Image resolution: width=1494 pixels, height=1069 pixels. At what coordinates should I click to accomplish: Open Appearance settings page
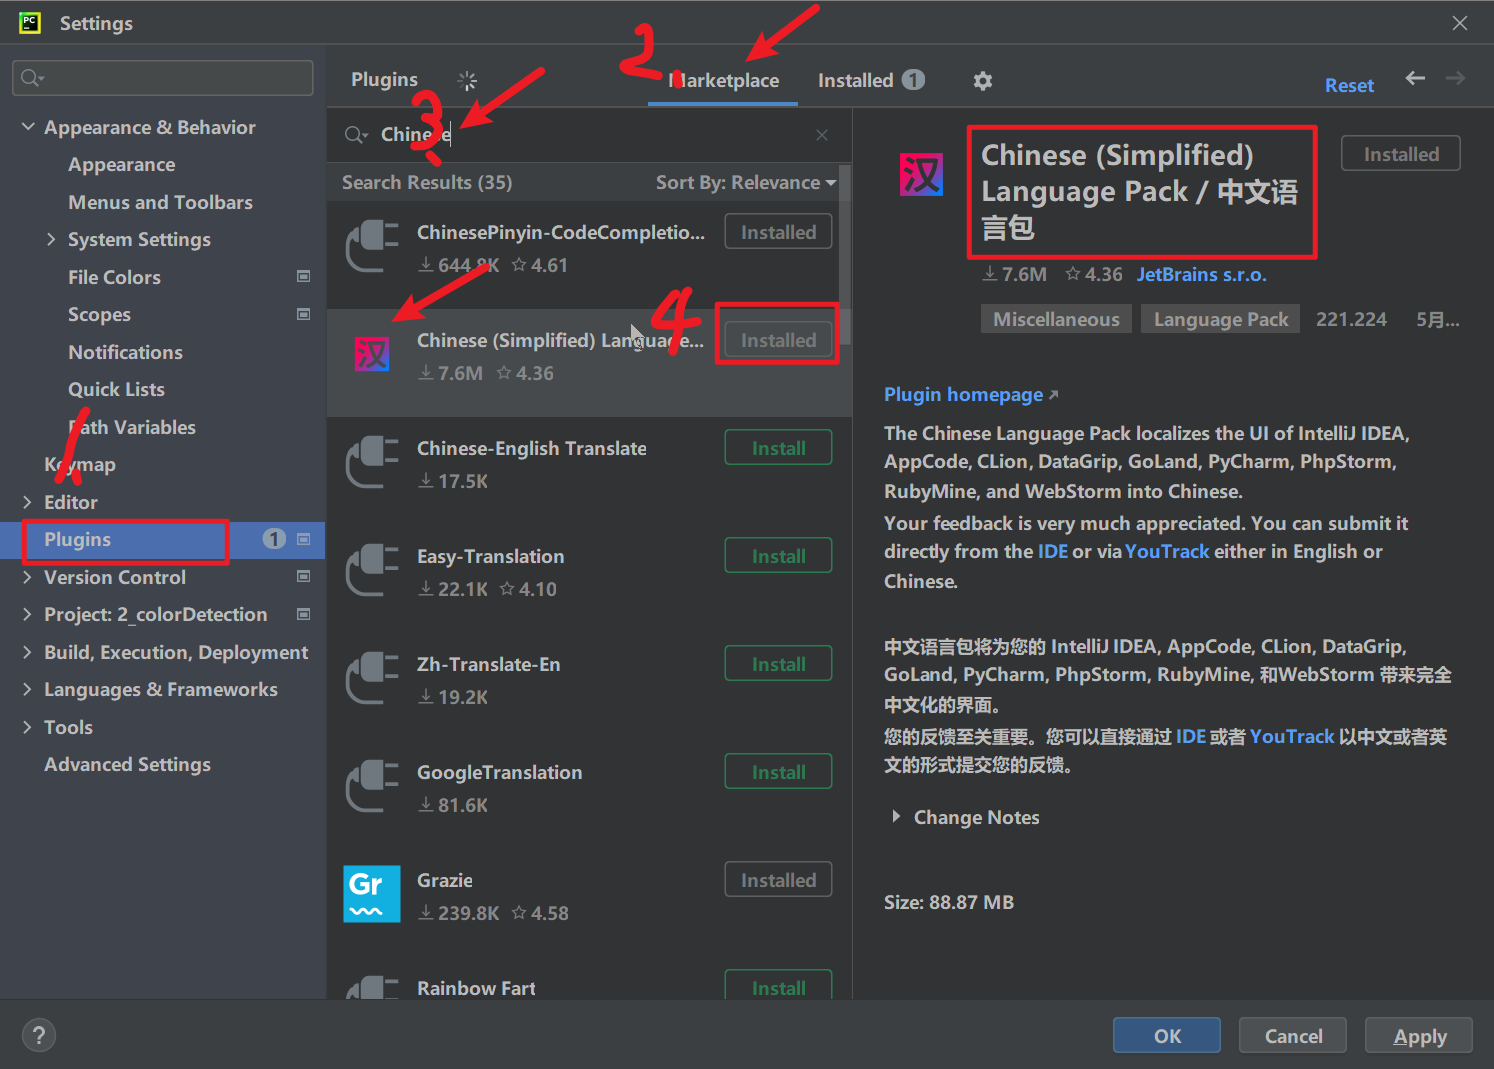coord(121,164)
